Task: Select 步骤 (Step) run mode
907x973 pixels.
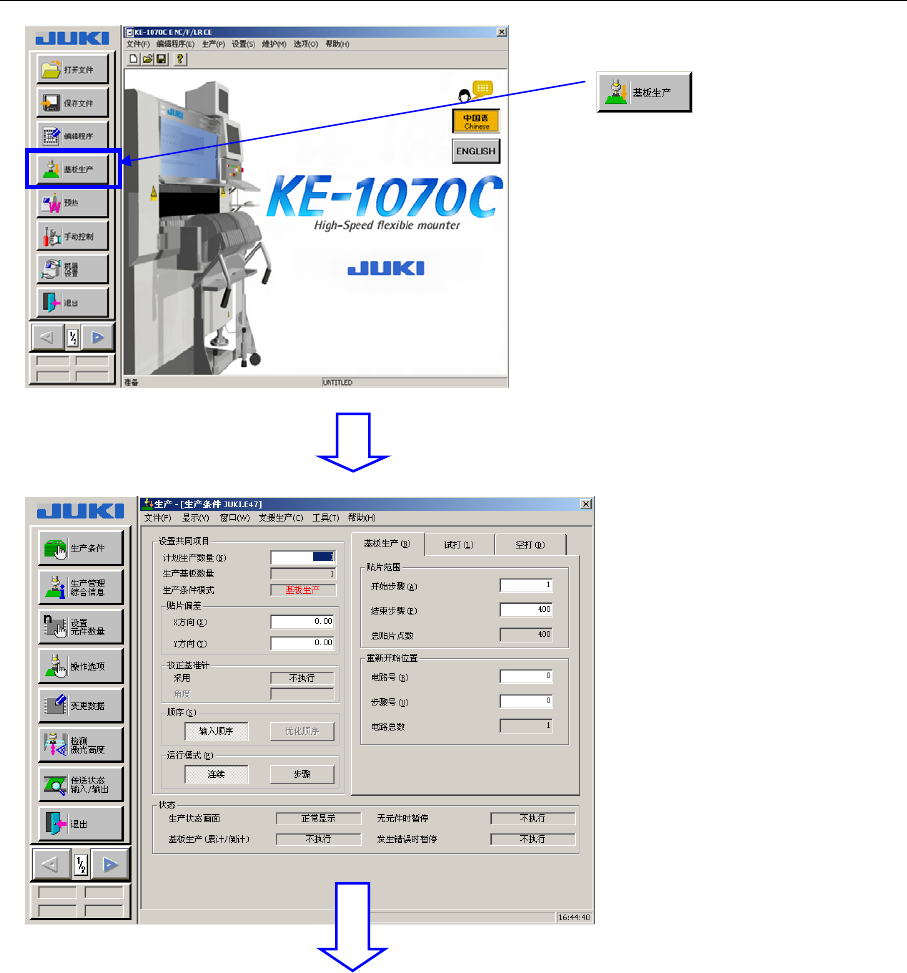Action: point(302,774)
